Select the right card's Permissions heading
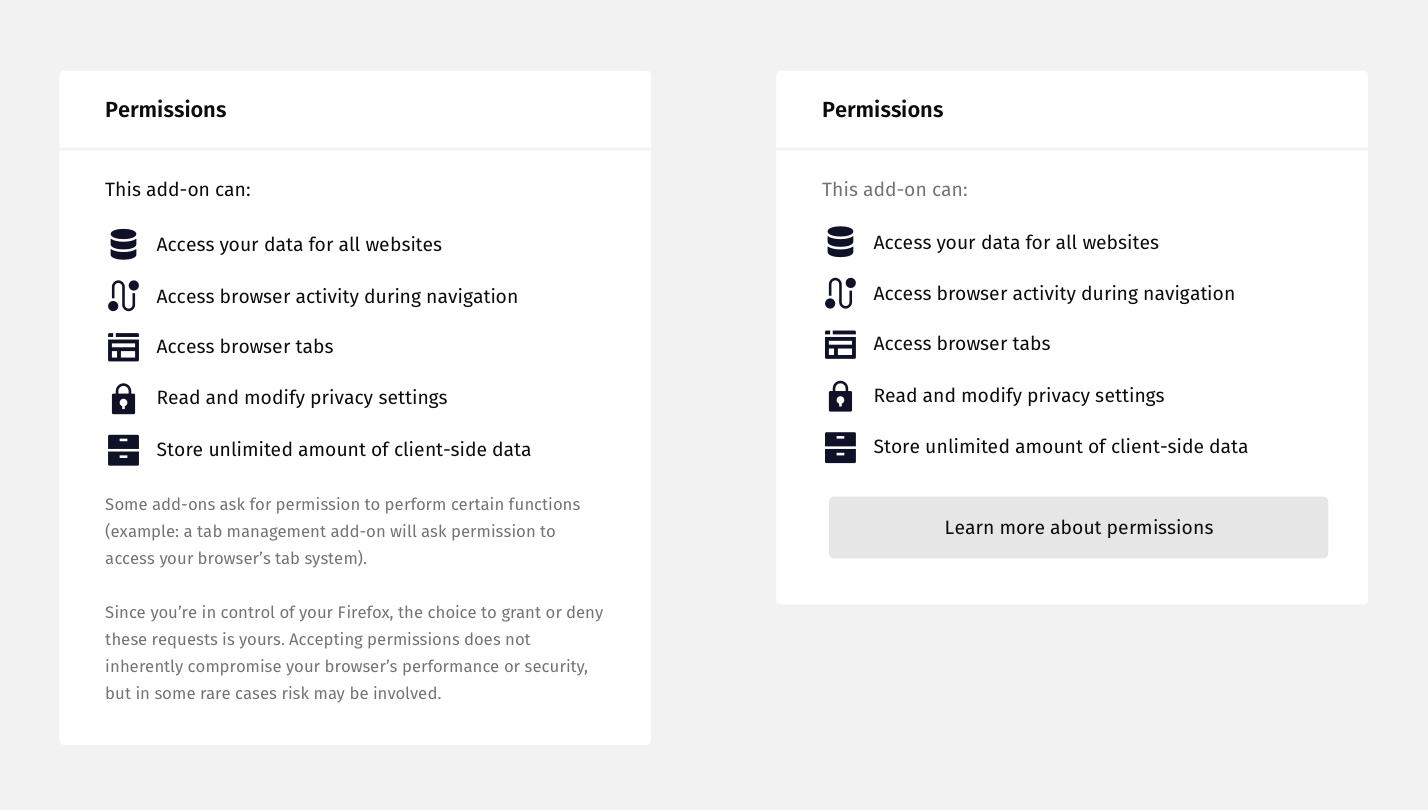The image size is (1428, 810). click(883, 110)
